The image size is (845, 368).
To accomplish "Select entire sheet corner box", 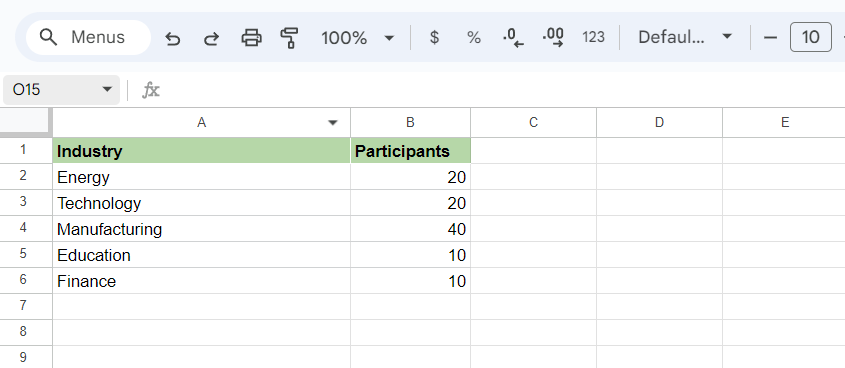I will click(x=26, y=122).
